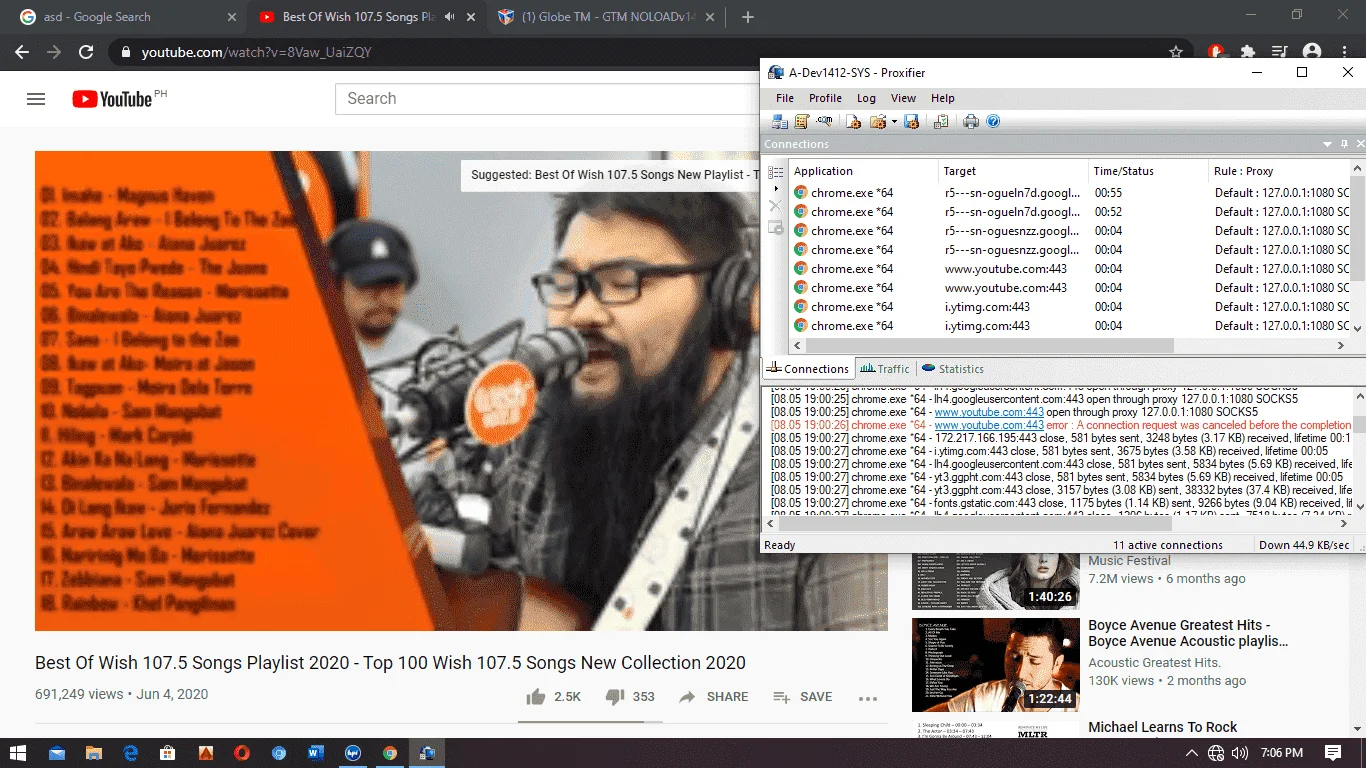This screenshot has height=768, width=1366.
Task: Open File Explorer from the taskbar
Action: click(94, 753)
